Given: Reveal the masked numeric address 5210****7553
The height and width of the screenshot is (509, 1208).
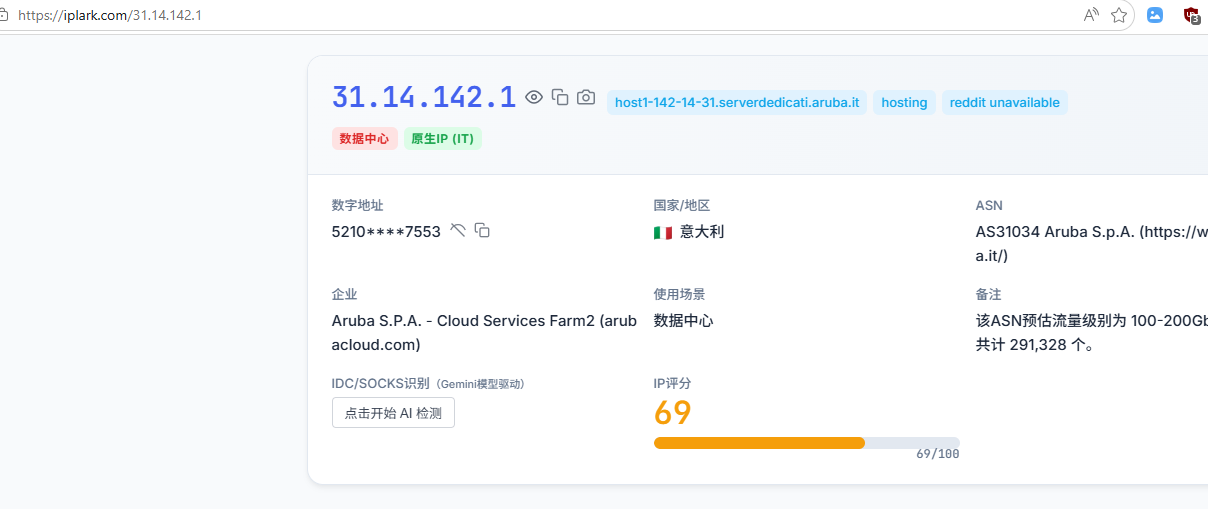Looking at the screenshot, I should click(x=458, y=231).
